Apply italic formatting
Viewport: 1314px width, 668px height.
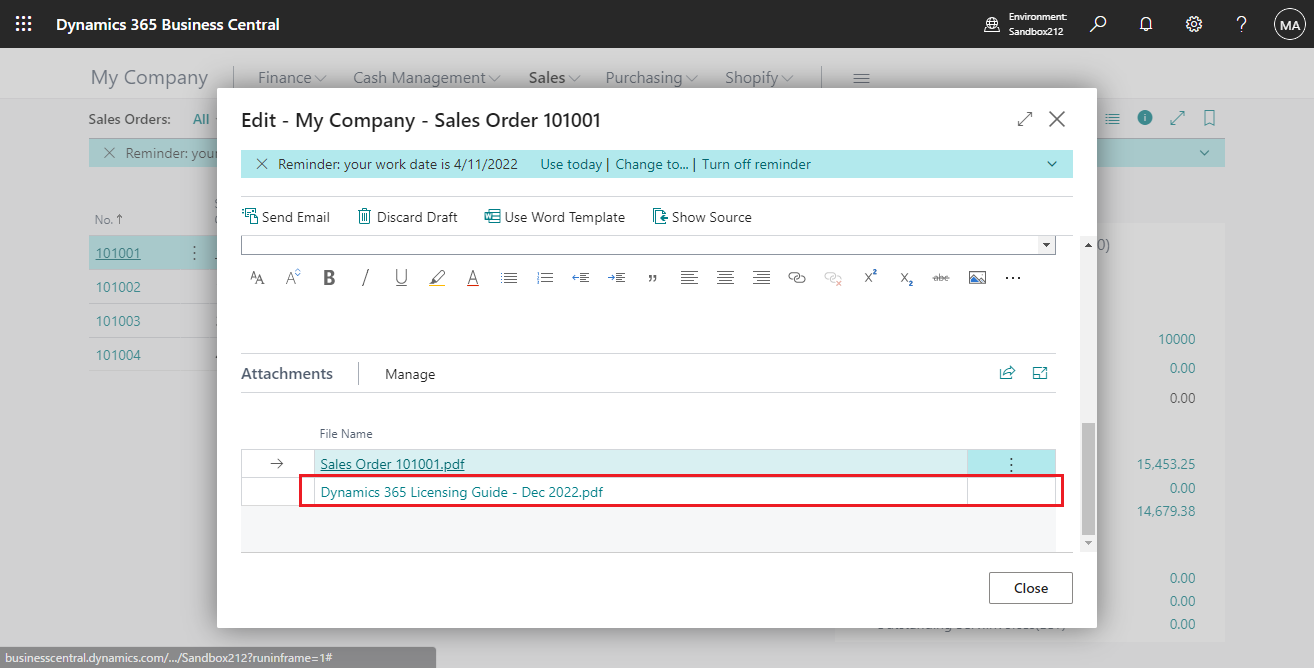[365, 277]
